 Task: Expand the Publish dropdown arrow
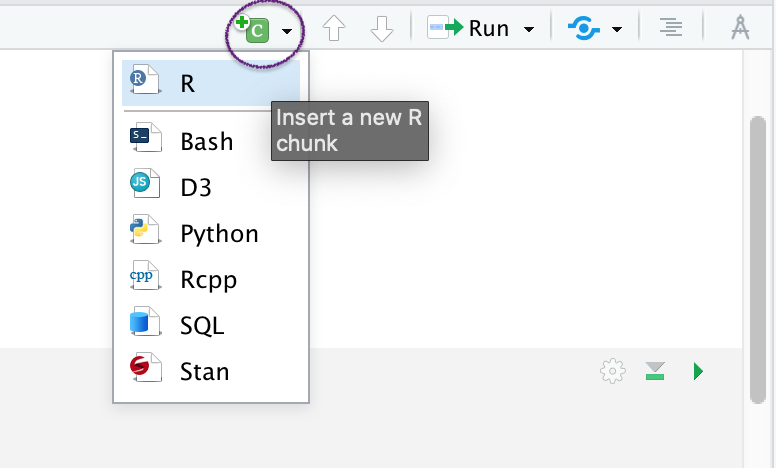tap(618, 29)
